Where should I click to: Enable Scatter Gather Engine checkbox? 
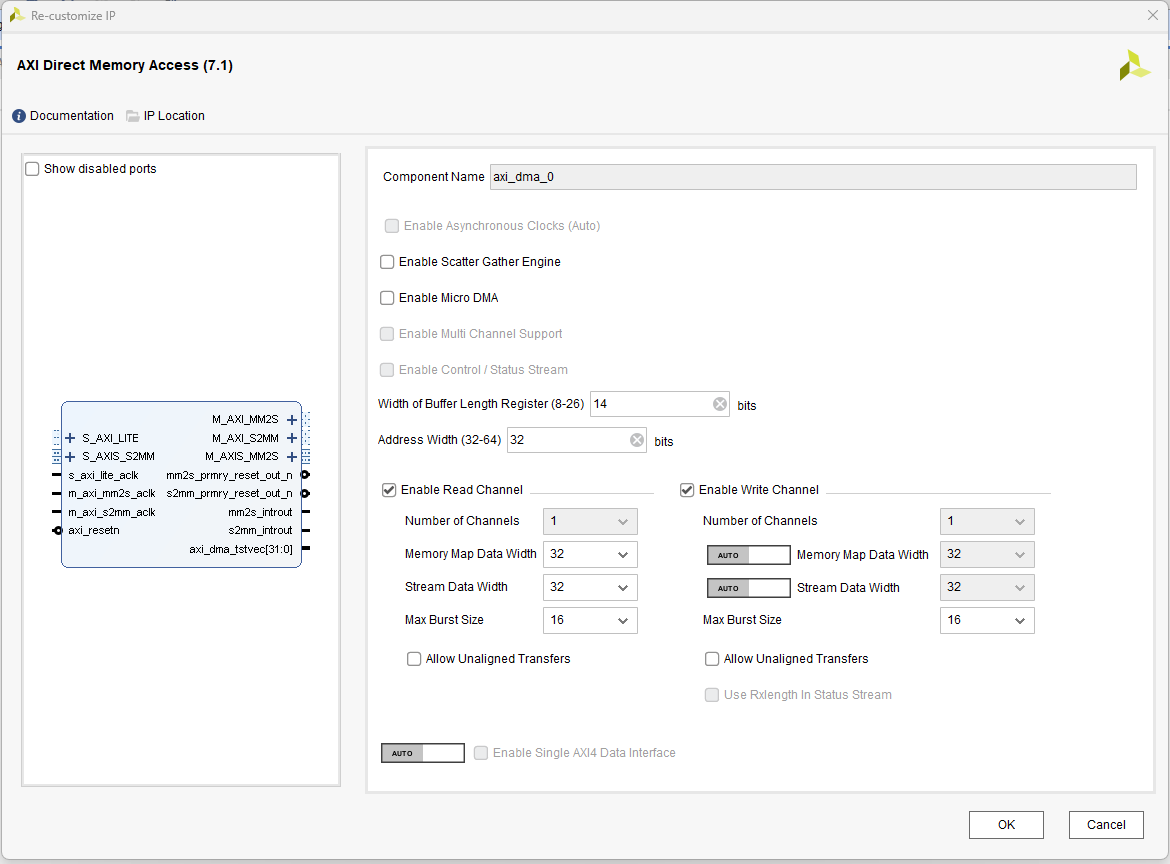coord(387,262)
